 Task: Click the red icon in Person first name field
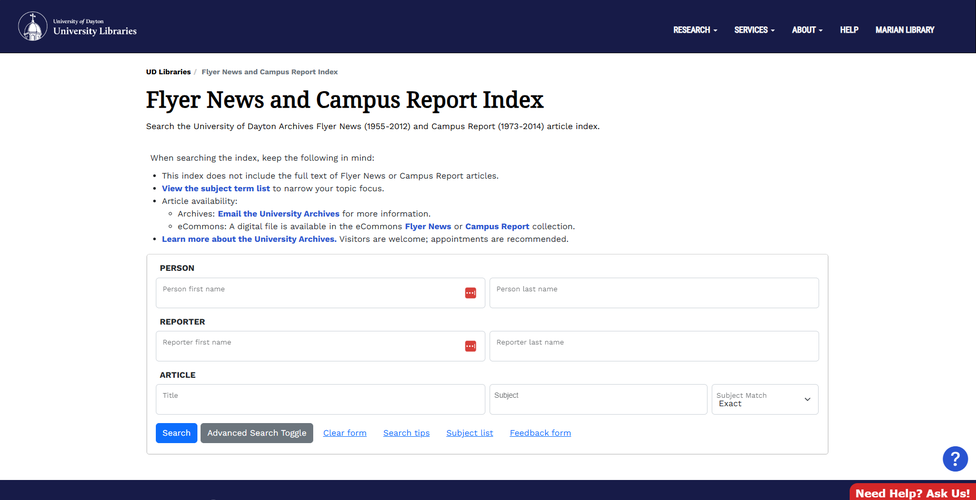[471, 293]
